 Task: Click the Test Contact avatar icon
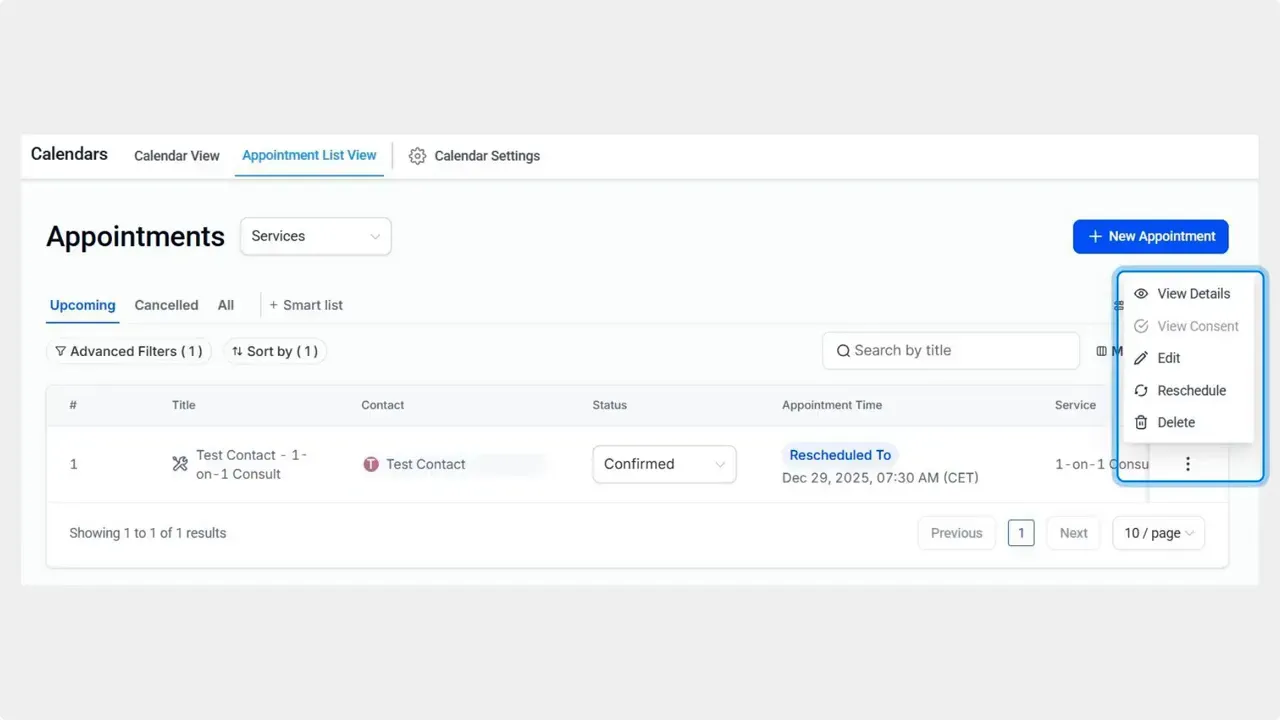click(x=371, y=464)
